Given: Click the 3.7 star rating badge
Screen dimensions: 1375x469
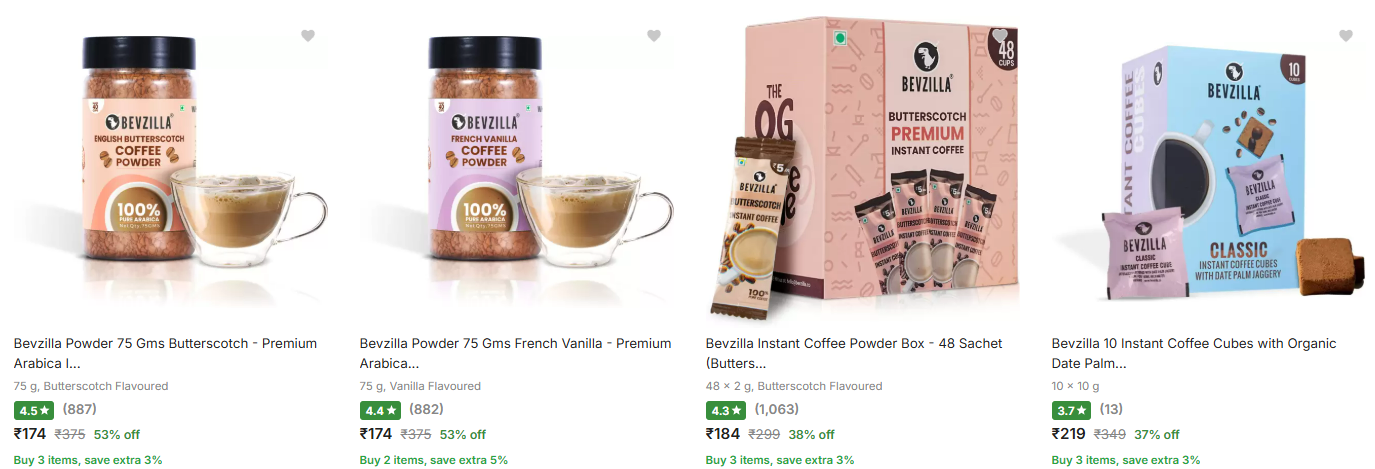Looking at the screenshot, I should point(1072,410).
